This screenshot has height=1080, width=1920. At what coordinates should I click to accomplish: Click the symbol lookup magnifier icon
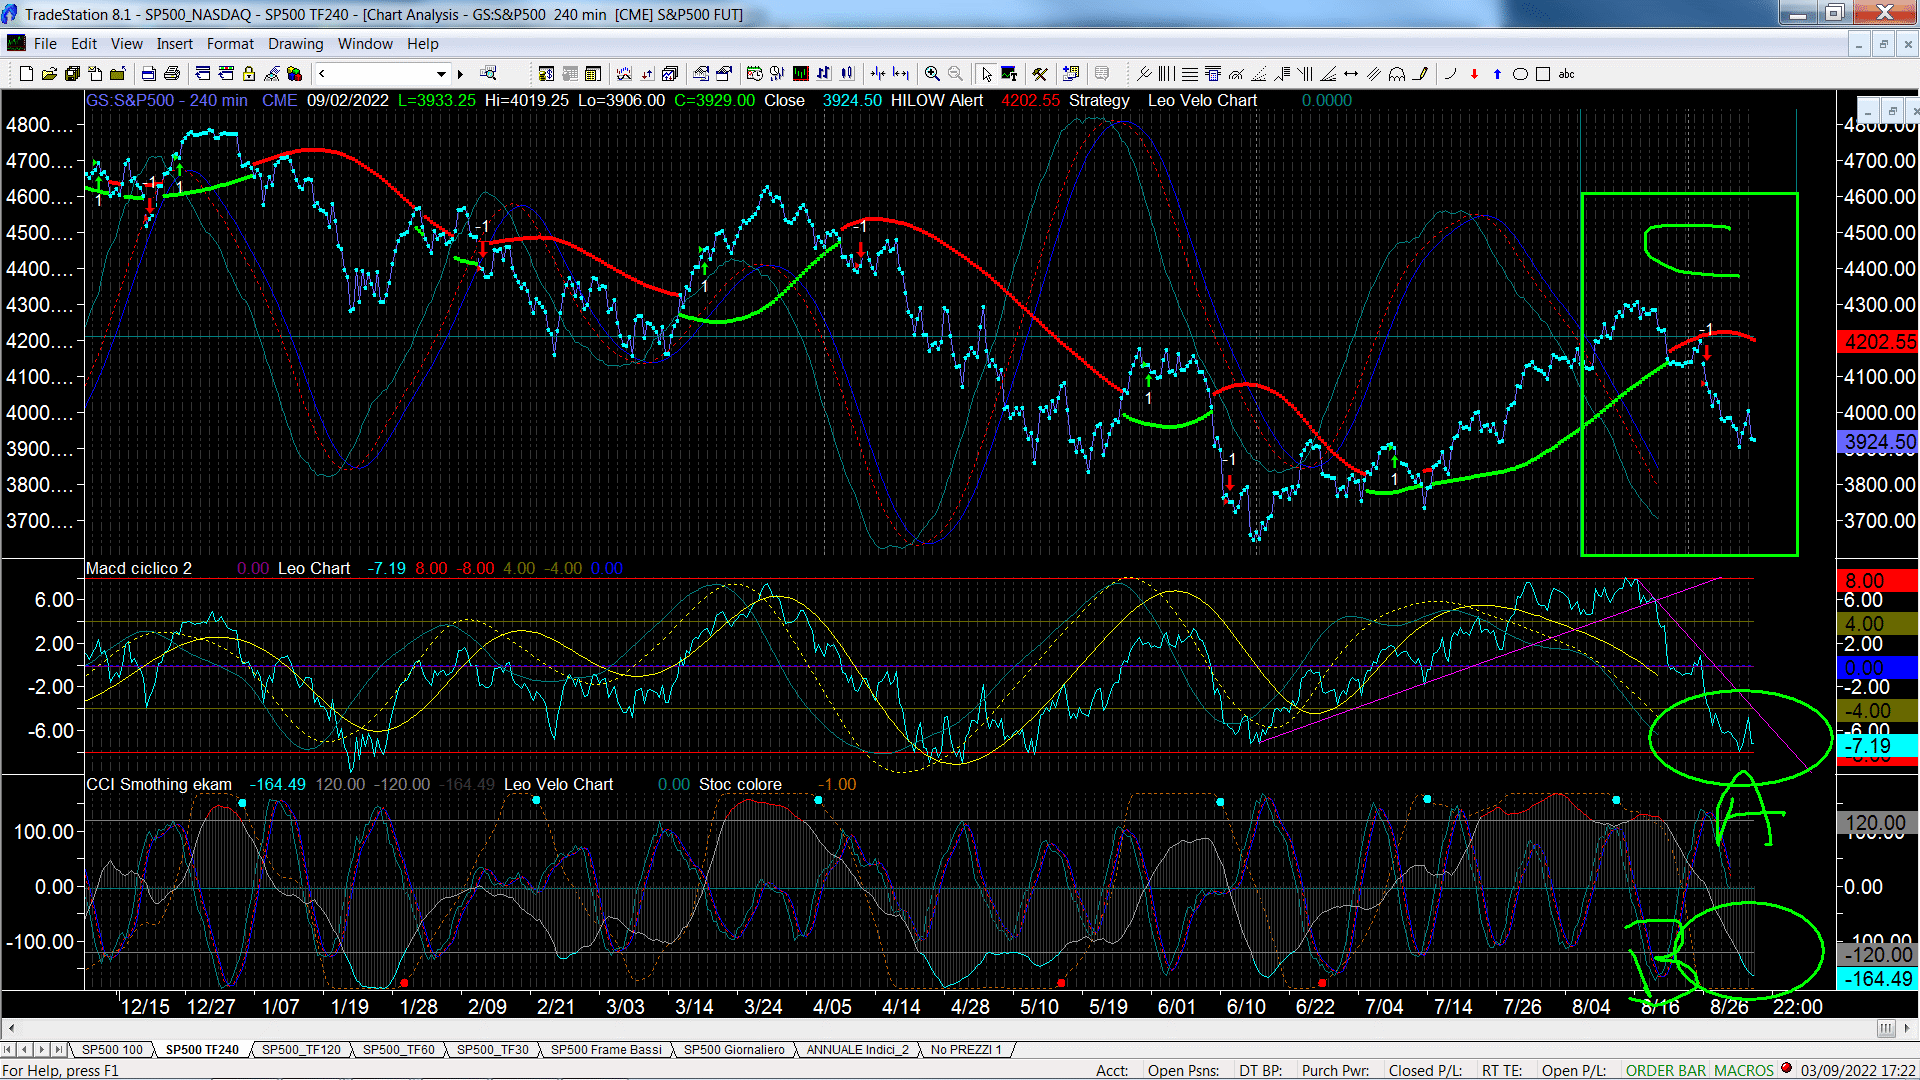488,73
